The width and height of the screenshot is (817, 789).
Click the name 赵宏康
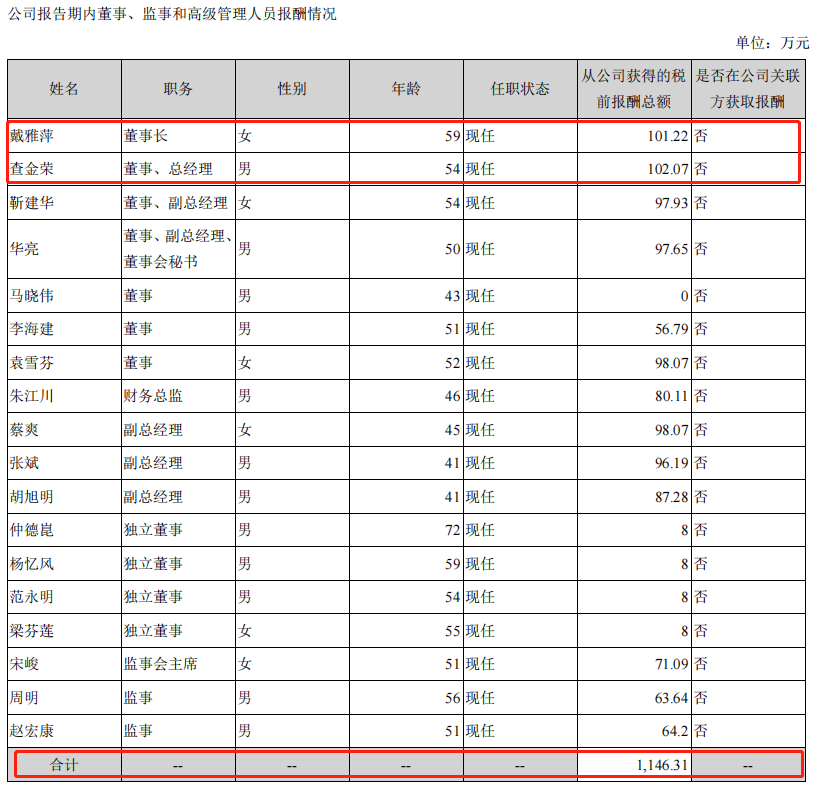tap(31, 731)
